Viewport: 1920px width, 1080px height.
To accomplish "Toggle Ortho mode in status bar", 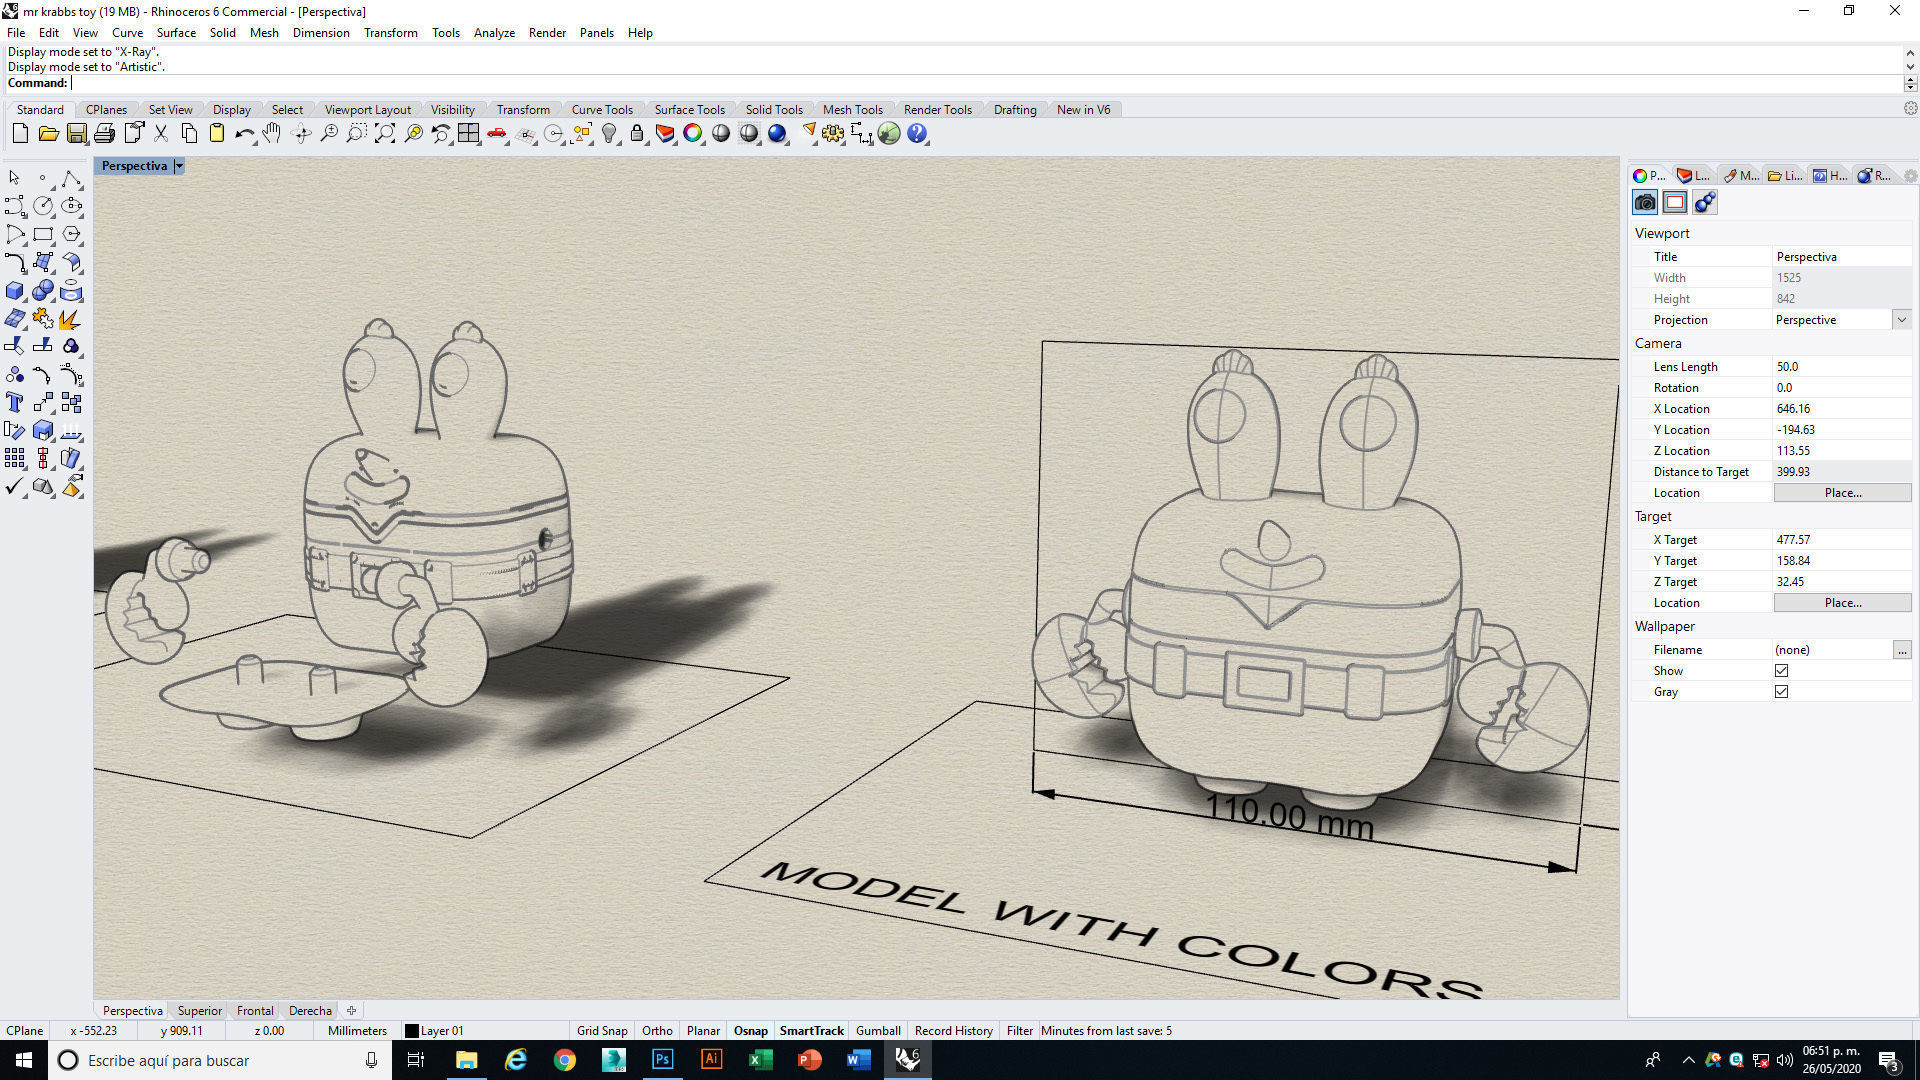I will [657, 1031].
